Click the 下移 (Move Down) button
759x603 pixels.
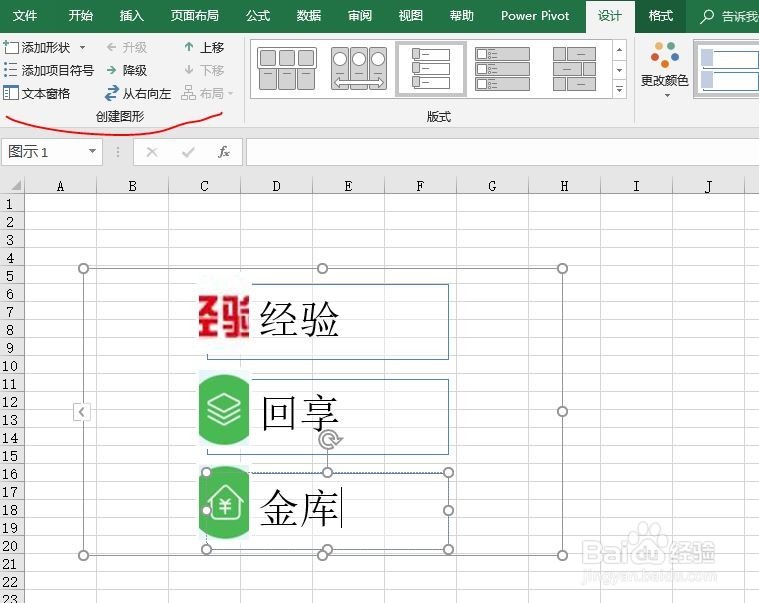(x=204, y=70)
